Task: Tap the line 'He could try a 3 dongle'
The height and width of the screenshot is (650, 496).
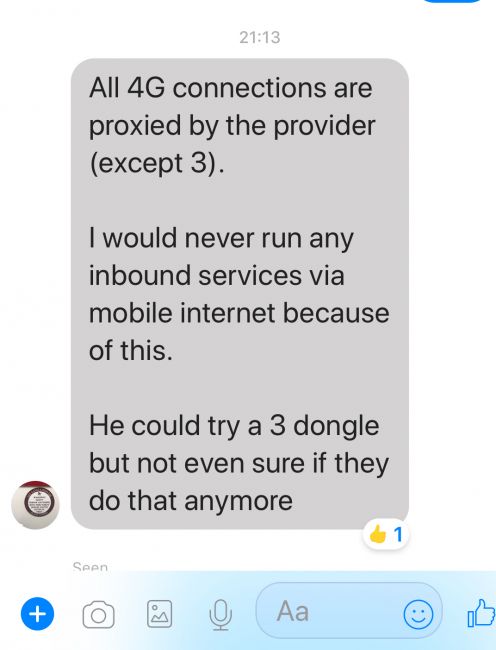Action: pyautogui.click(x=234, y=426)
